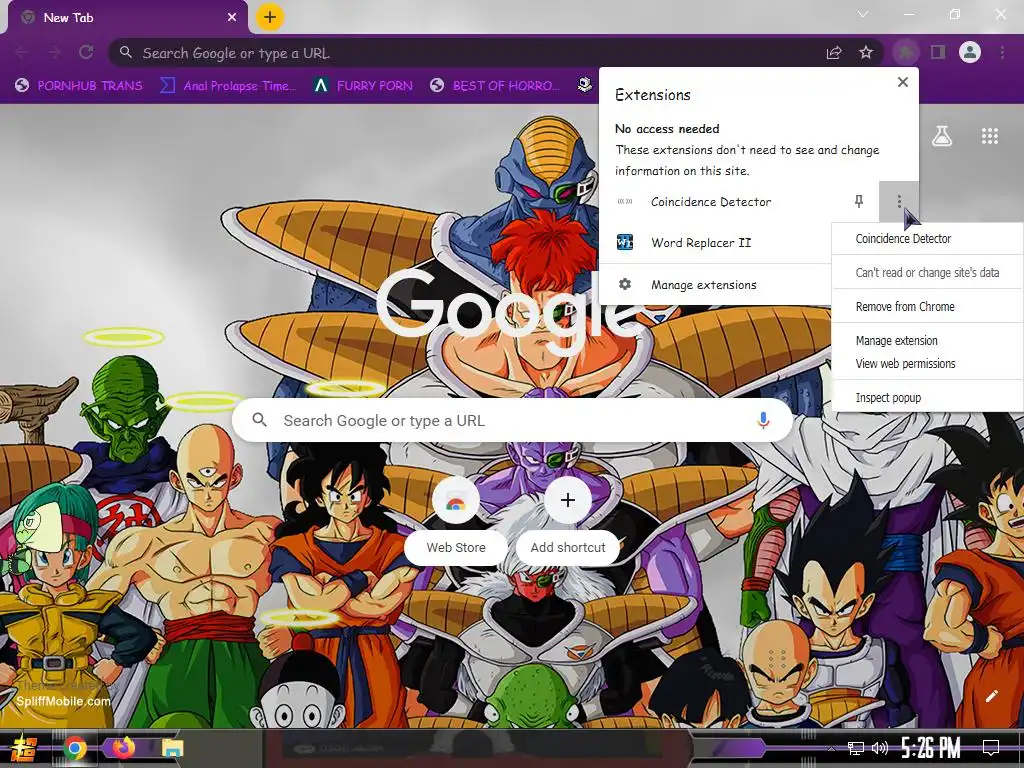Open the Chrome Labs flask icon
The width and height of the screenshot is (1024, 768).
pyautogui.click(x=942, y=136)
